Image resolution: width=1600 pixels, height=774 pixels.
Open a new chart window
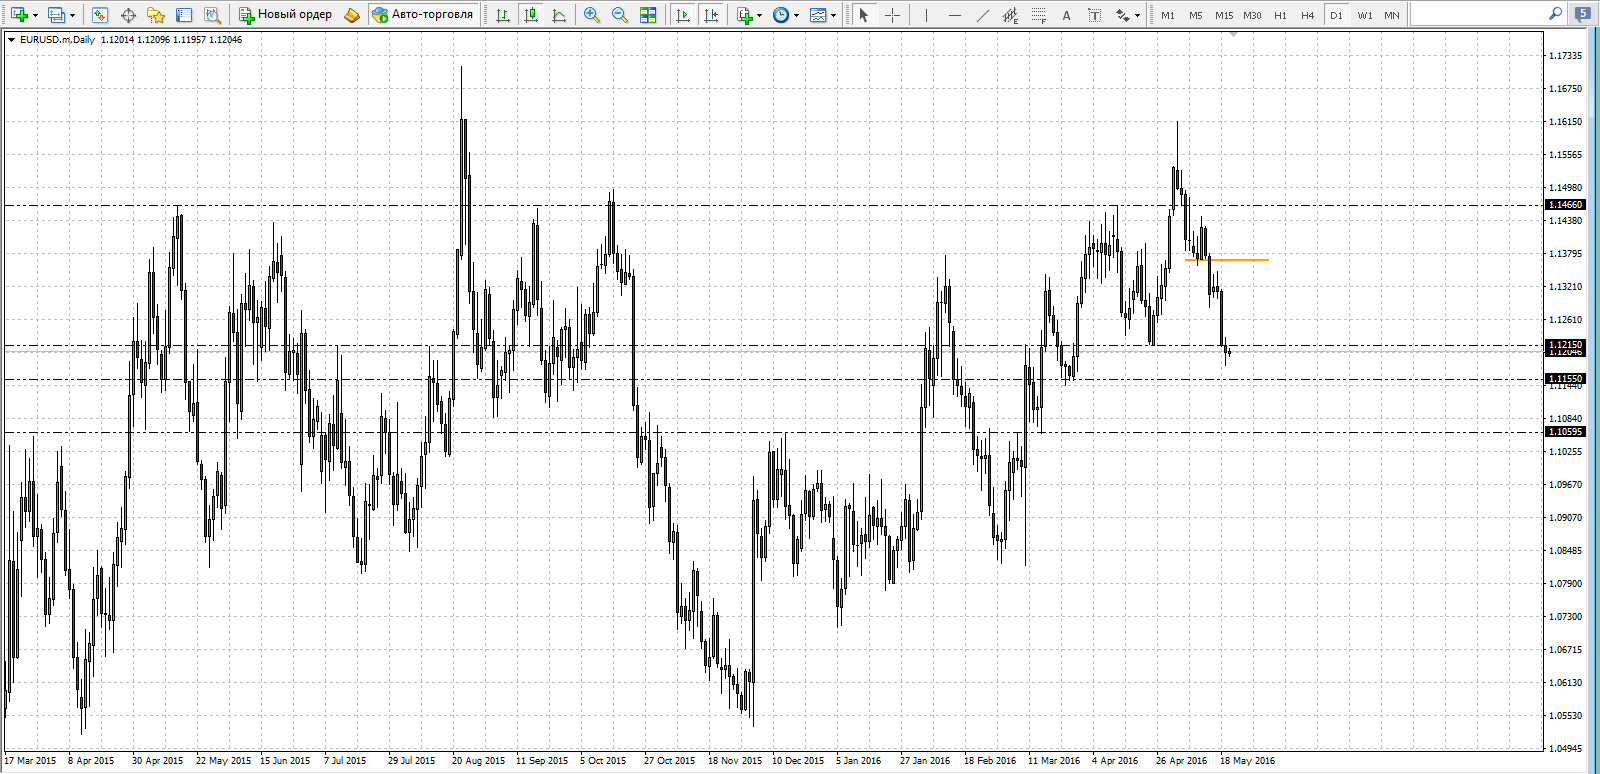19,15
